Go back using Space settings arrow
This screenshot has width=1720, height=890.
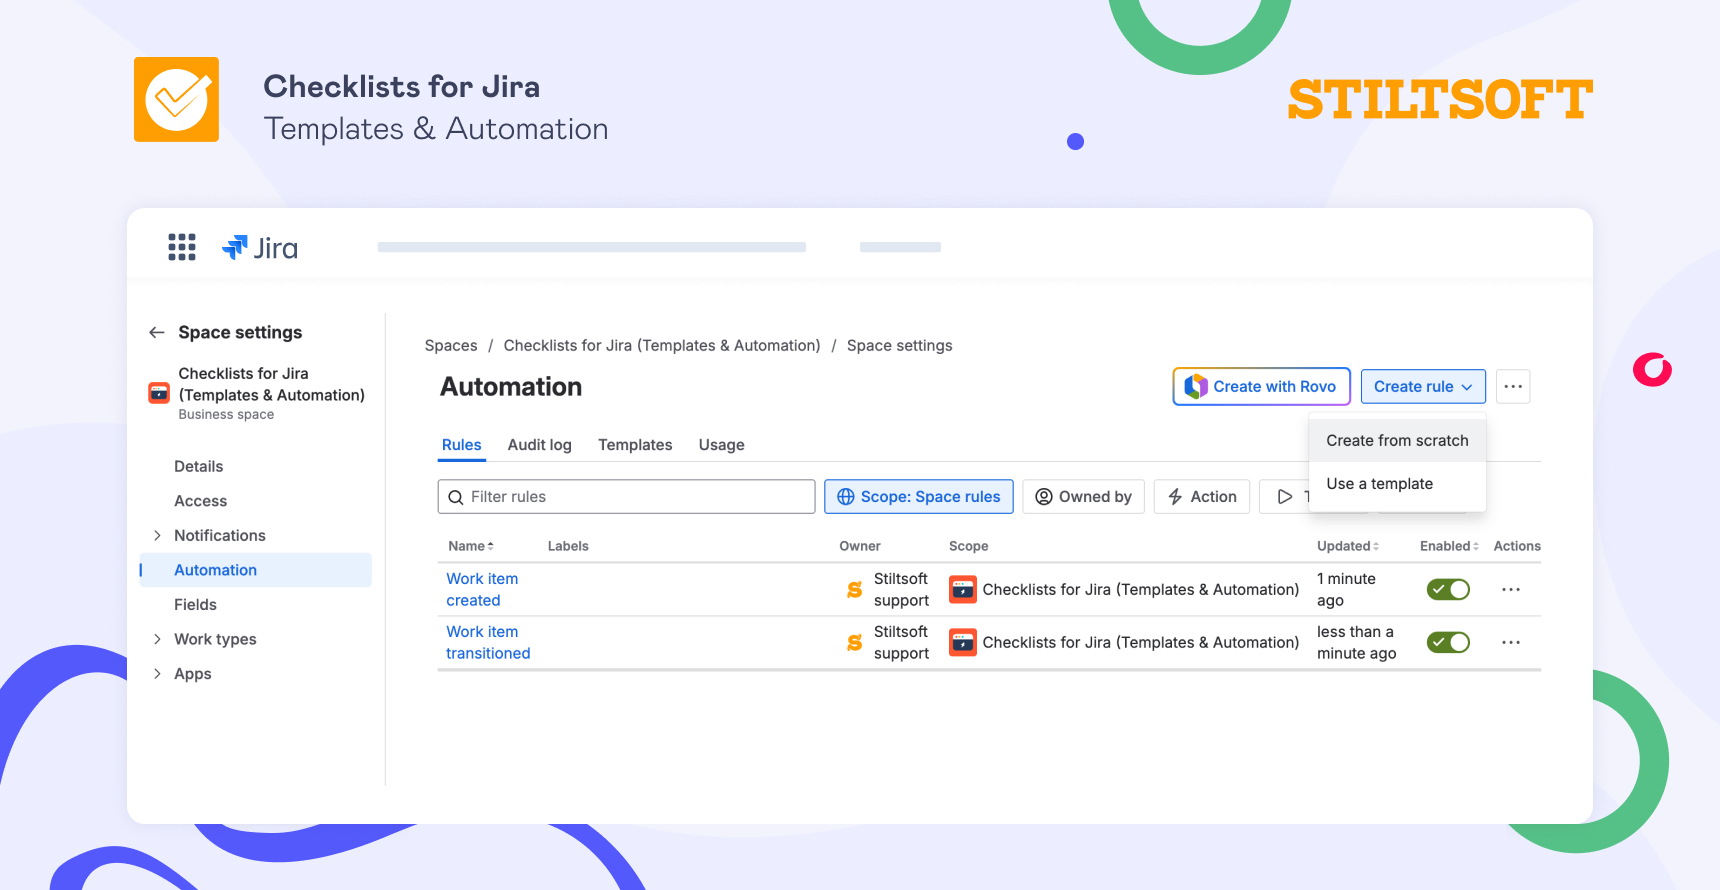[x=157, y=332]
